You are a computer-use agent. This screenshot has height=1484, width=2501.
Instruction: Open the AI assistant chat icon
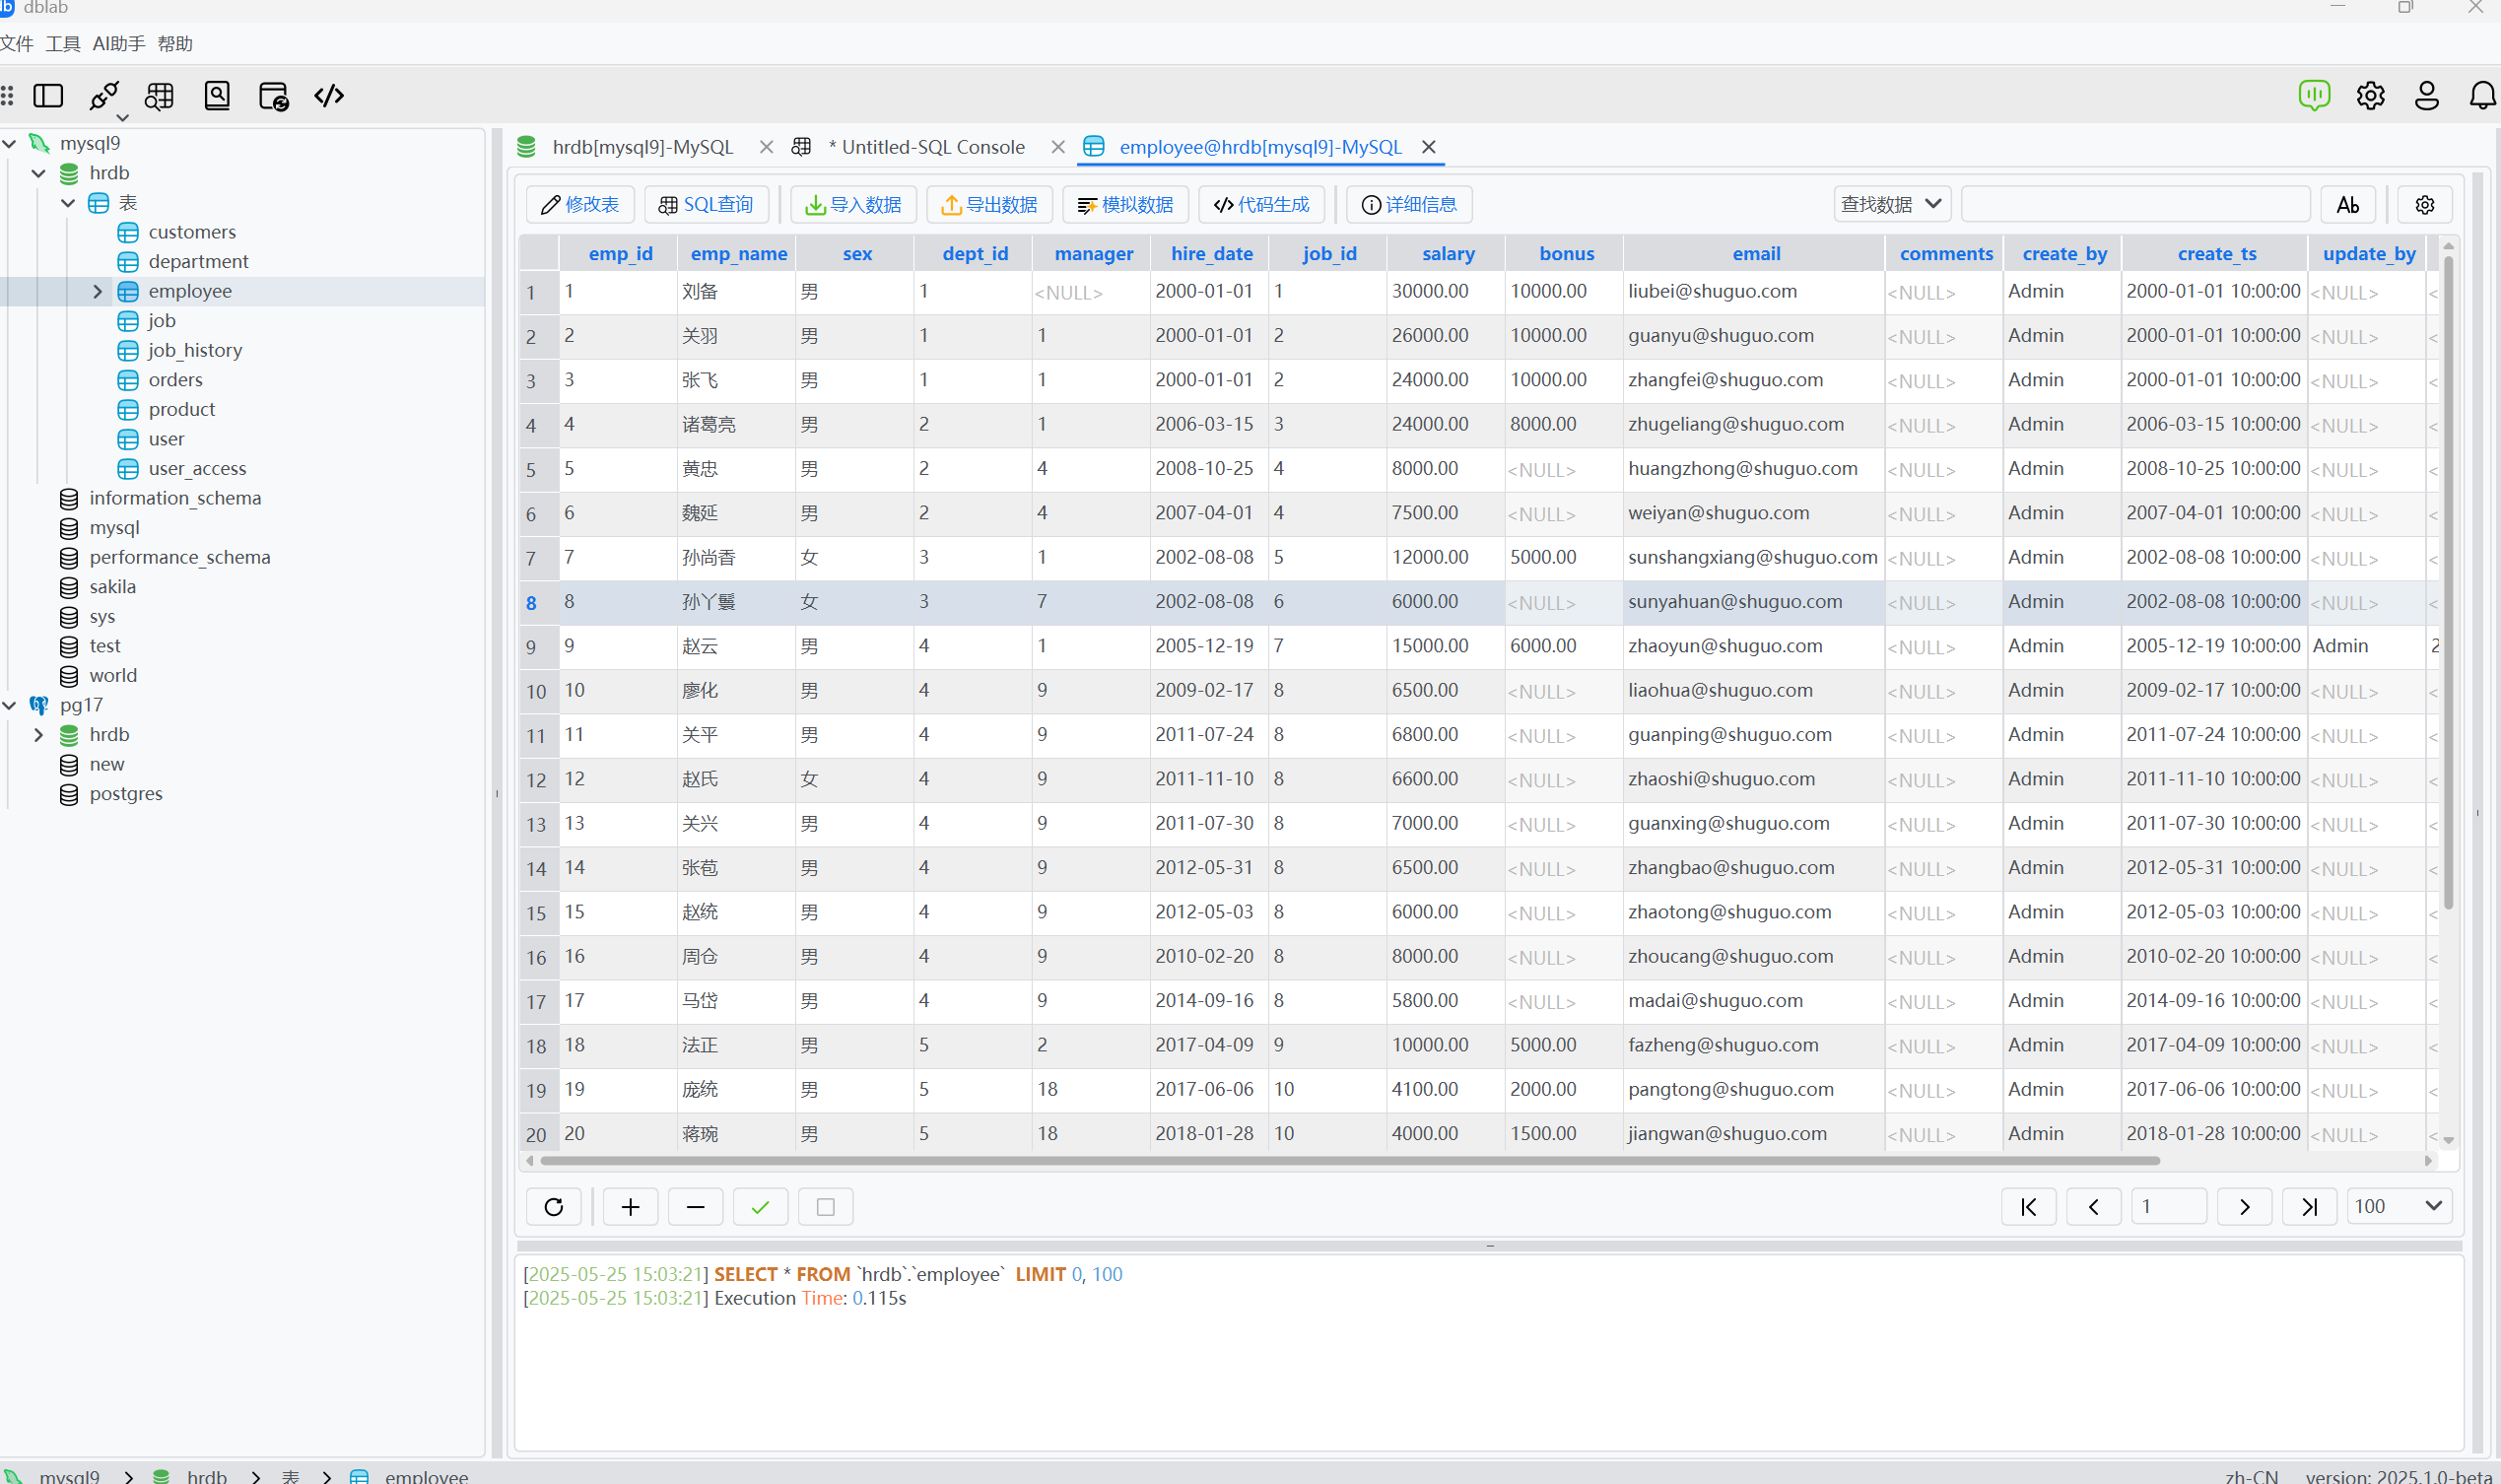(x=2314, y=96)
